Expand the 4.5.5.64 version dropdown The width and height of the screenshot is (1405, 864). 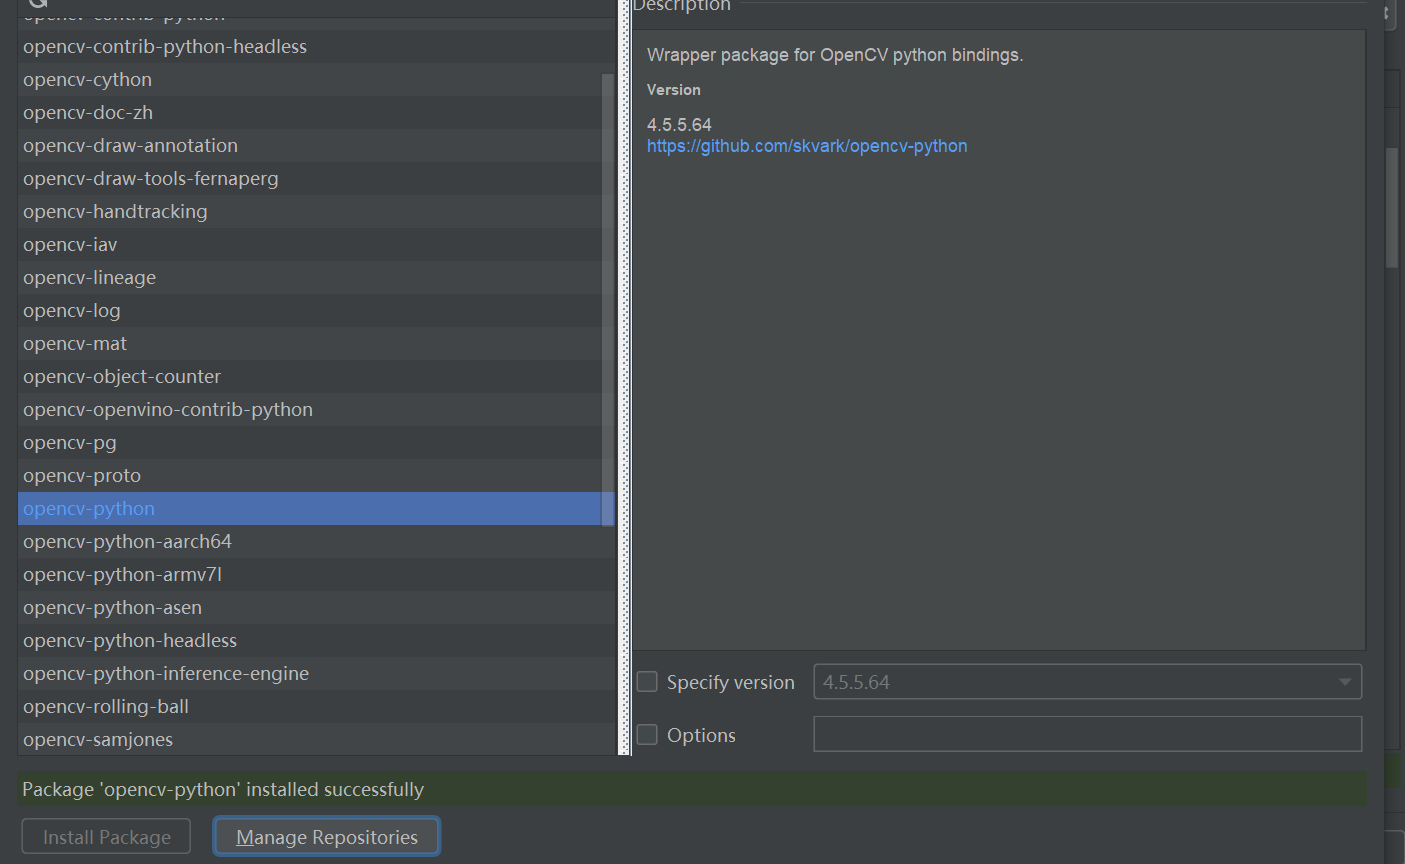1345,682
